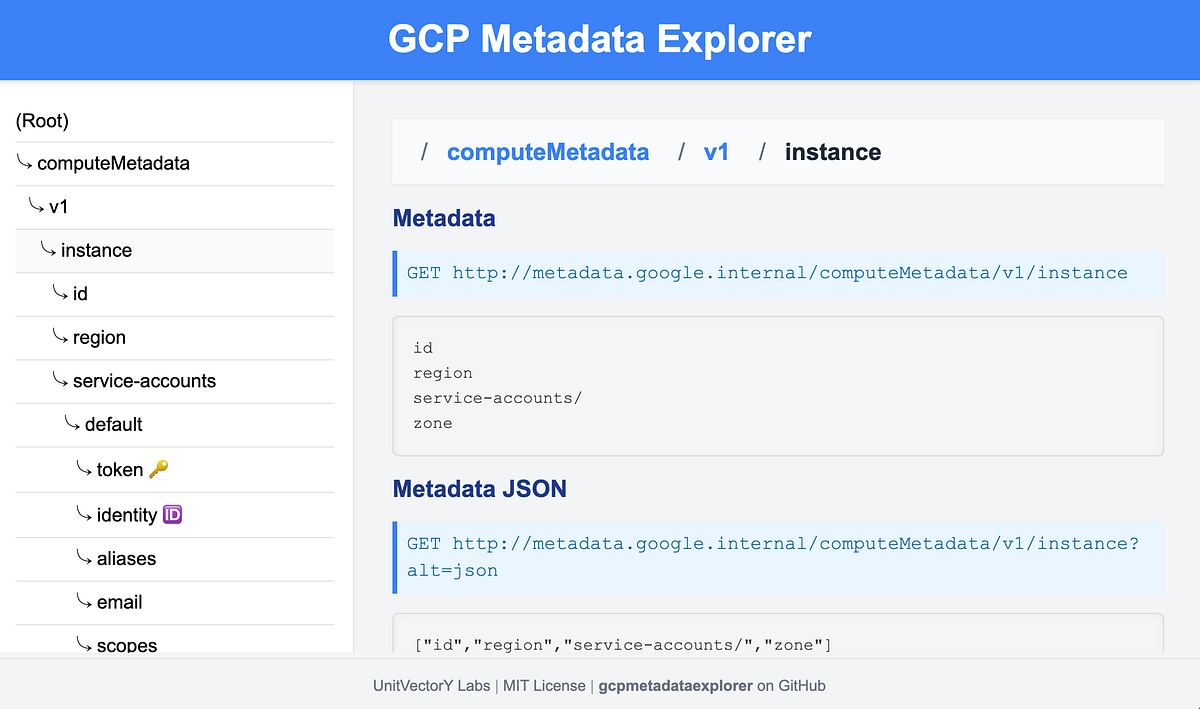
Task: Open the email metadata entry
Action: tap(121, 602)
